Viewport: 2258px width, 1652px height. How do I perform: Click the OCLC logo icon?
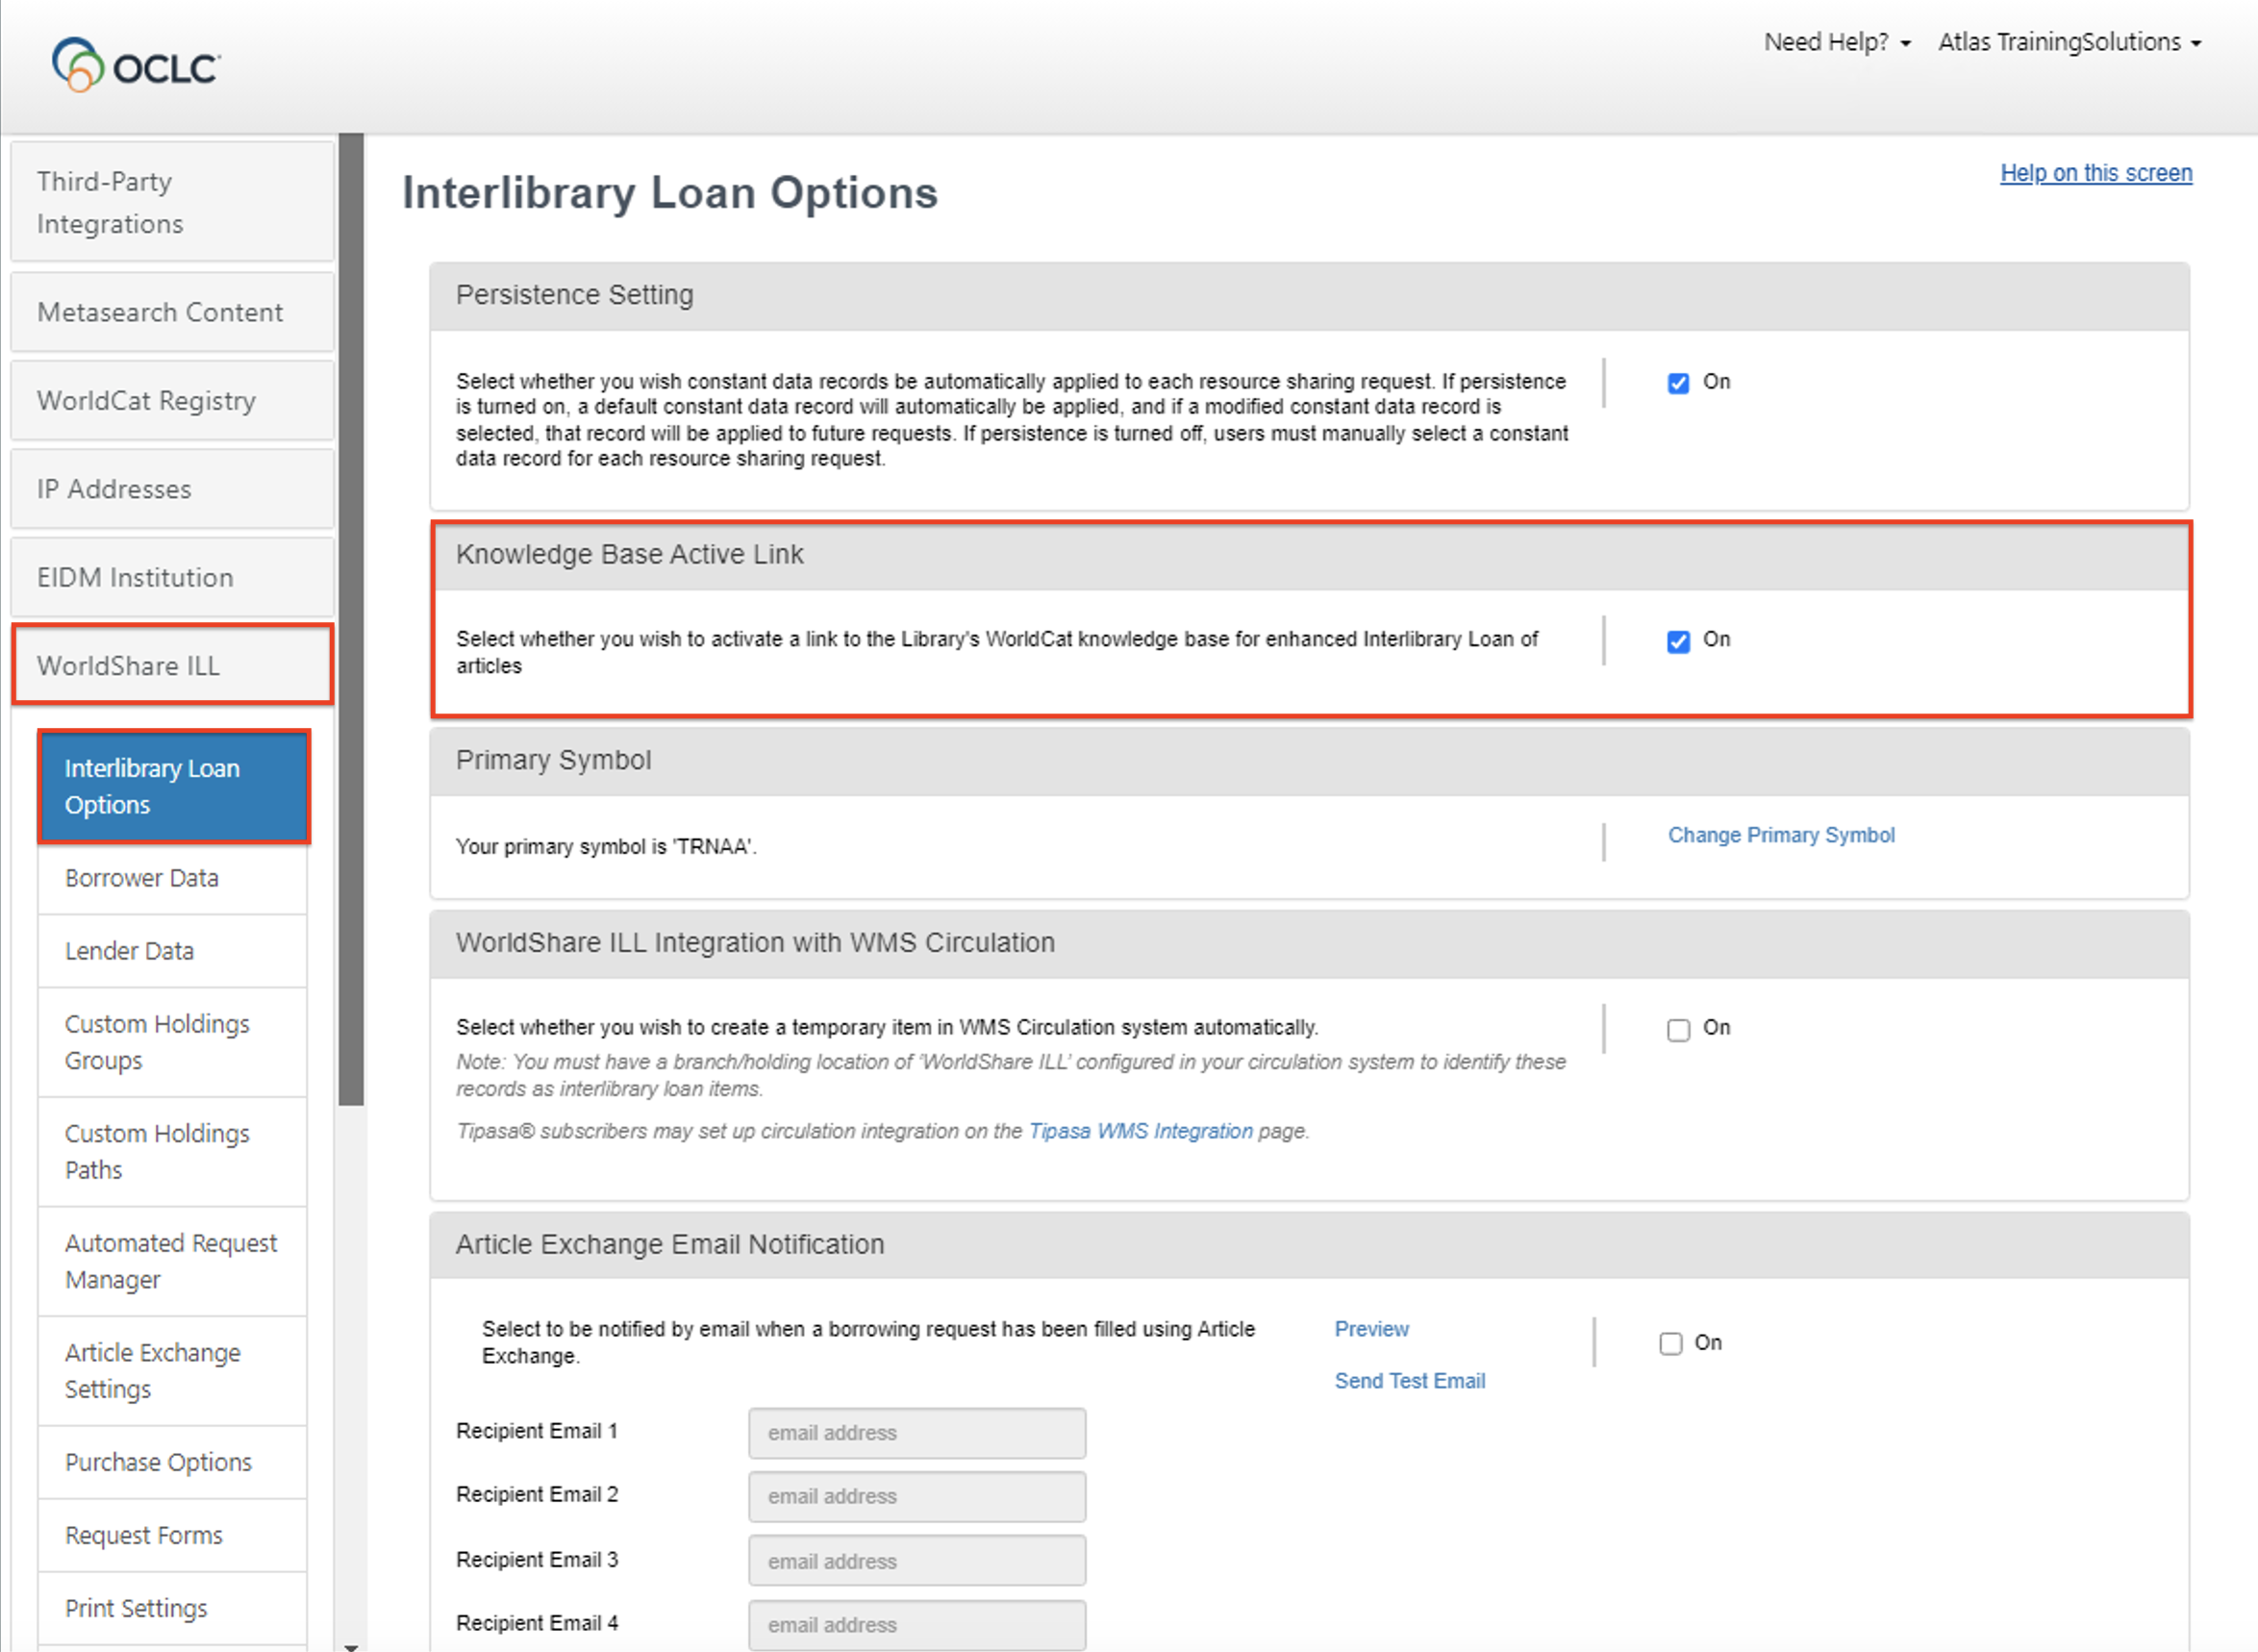point(77,65)
